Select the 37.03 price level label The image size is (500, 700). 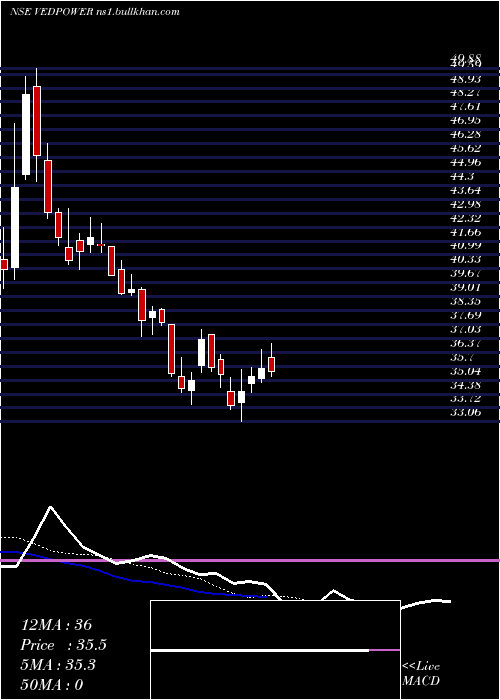(466, 329)
